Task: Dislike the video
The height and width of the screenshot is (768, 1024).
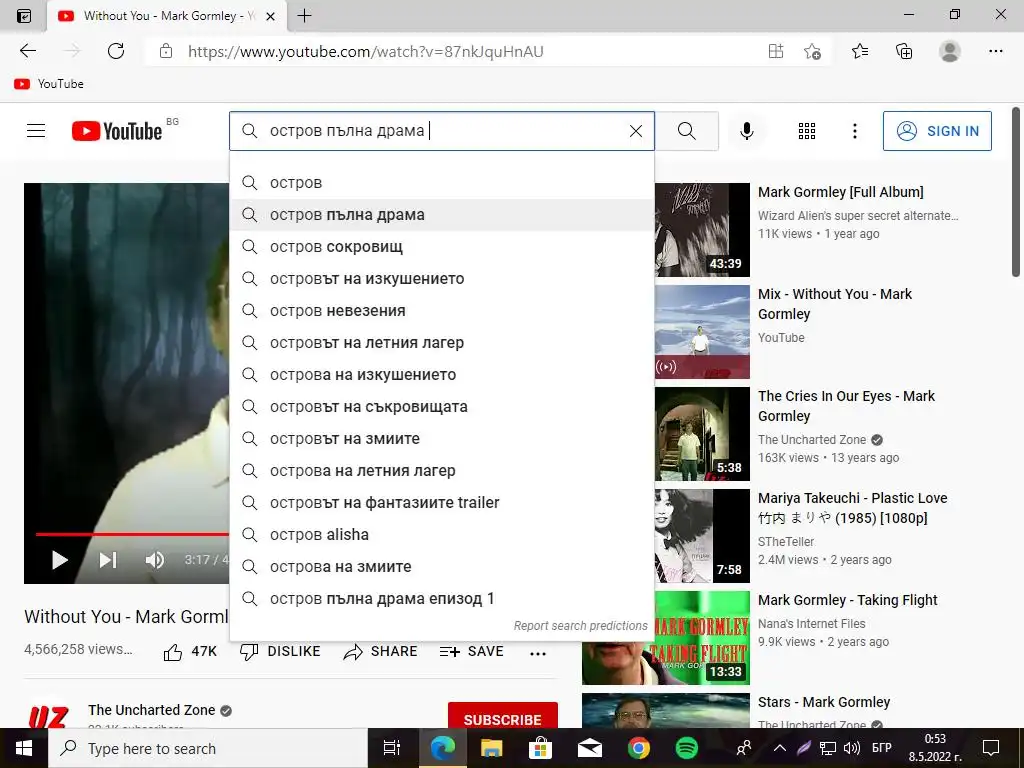Action: pos(280,652)
